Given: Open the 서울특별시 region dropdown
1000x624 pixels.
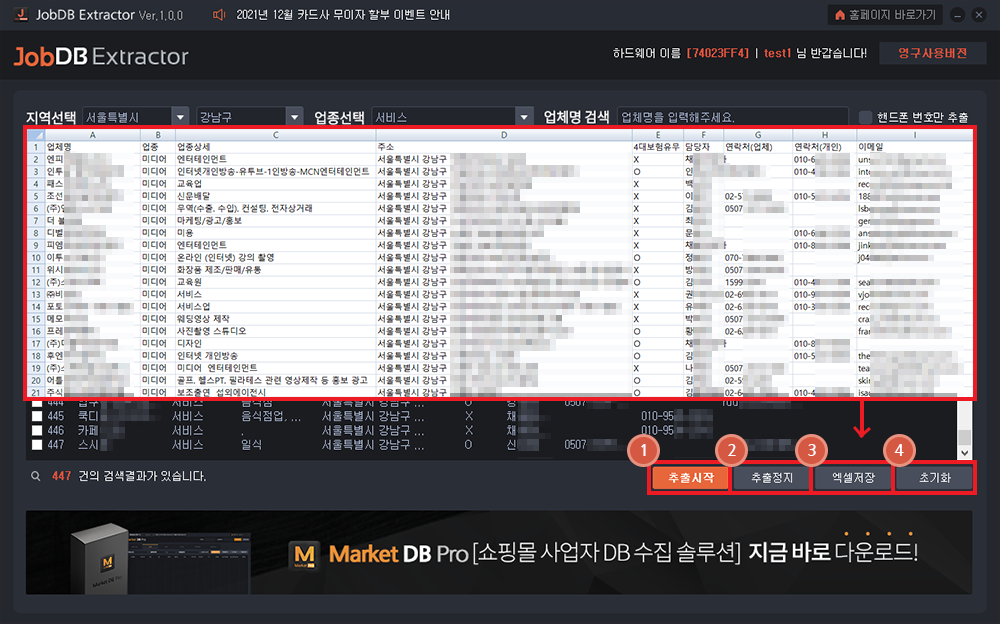Looking at the screenshot, I should pyautogui.click(x=180, y=117).
